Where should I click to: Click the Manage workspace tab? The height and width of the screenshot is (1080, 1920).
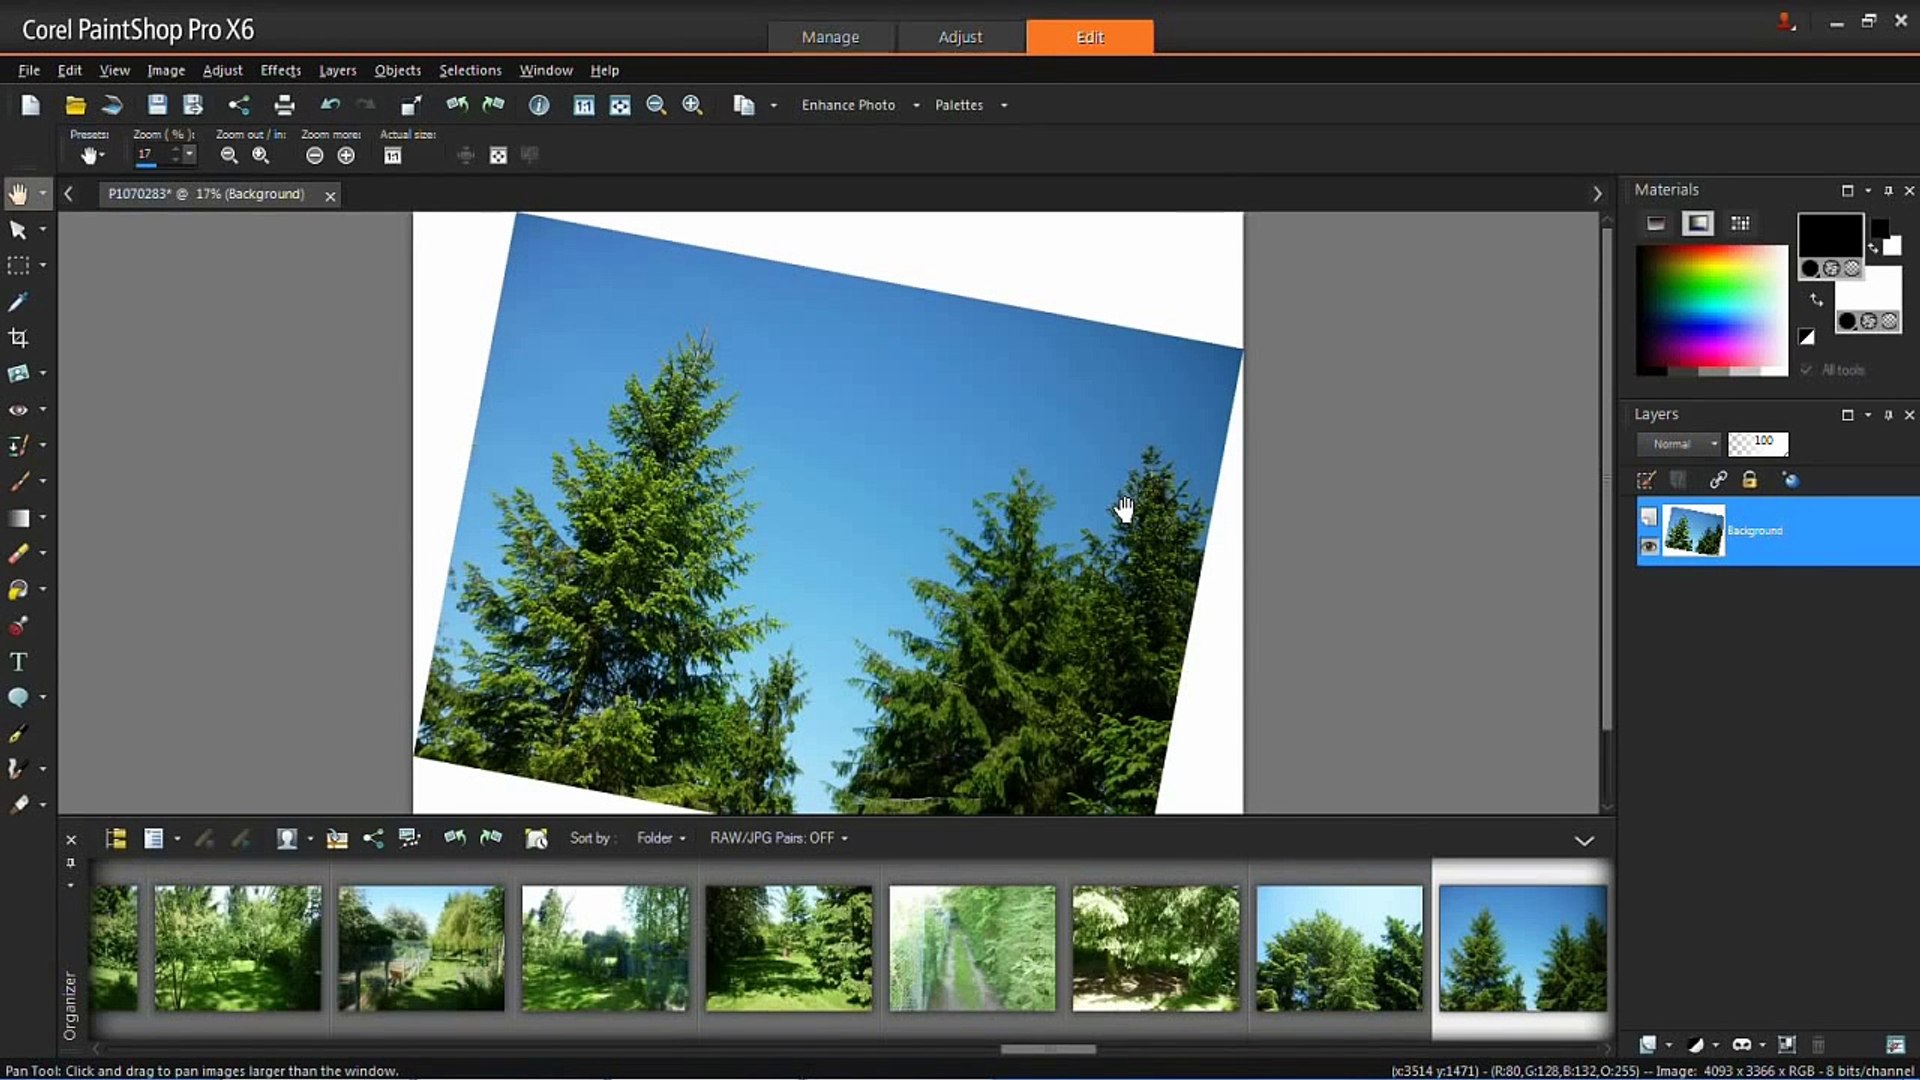tap(830, 37)
